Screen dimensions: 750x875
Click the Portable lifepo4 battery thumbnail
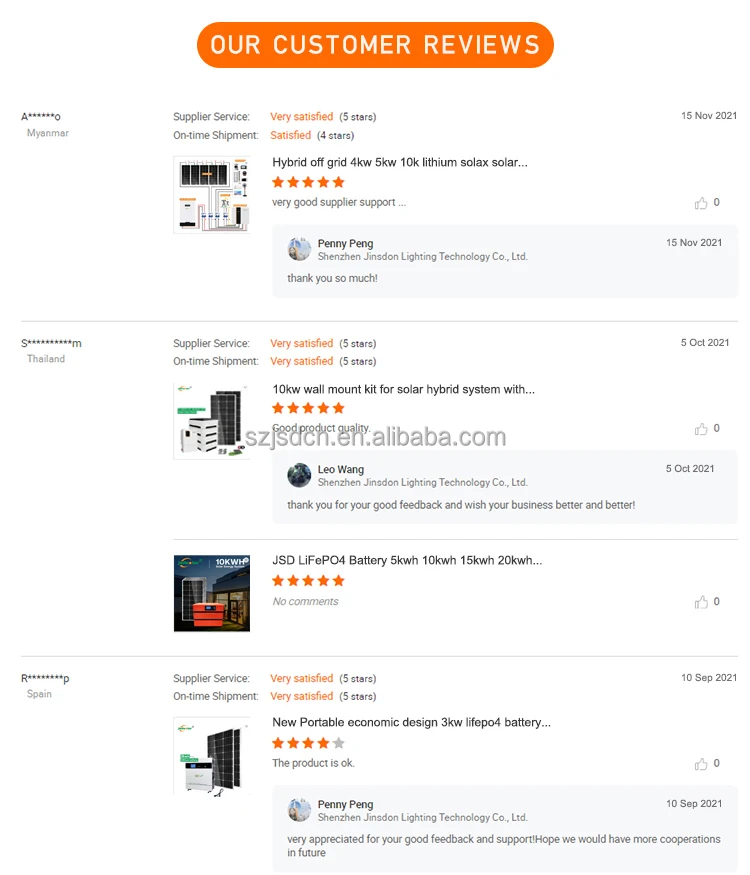pos(211,756)
